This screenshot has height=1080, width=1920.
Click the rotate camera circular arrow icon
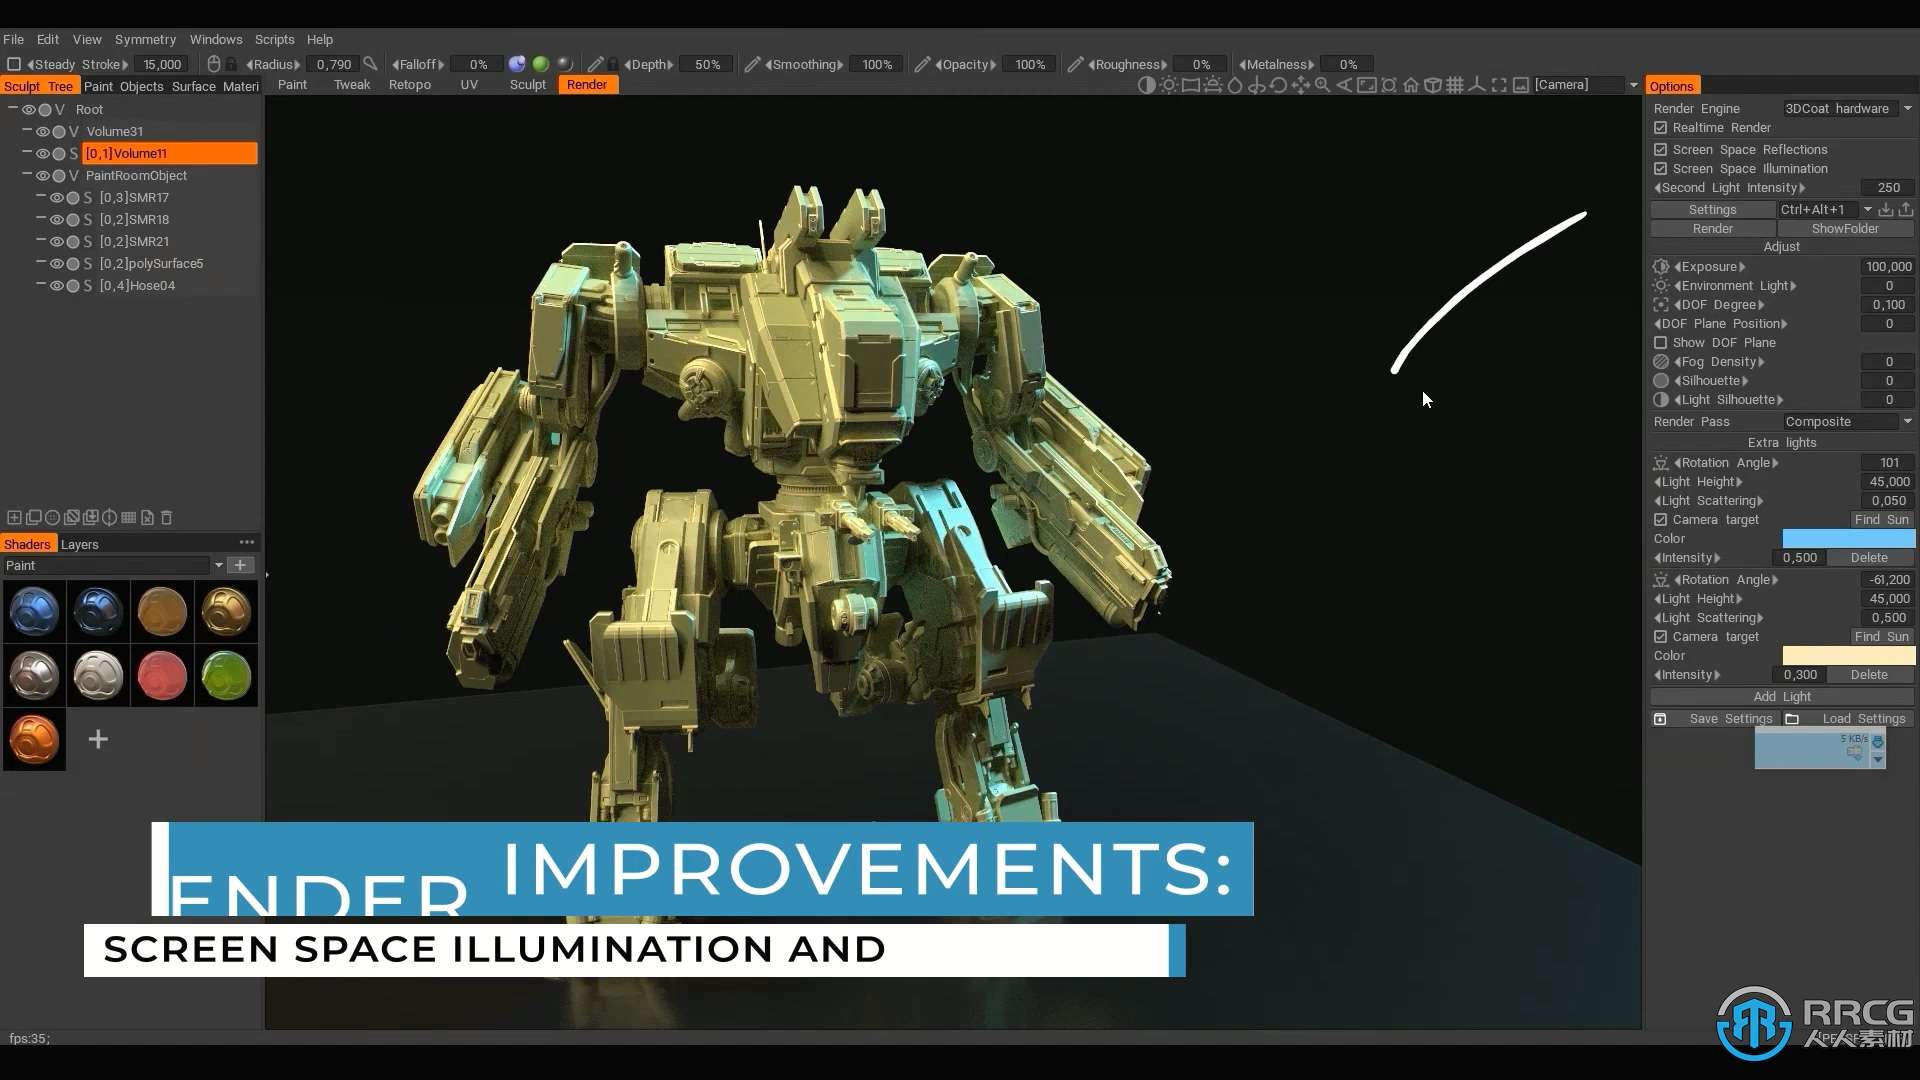pos(1278,86)
